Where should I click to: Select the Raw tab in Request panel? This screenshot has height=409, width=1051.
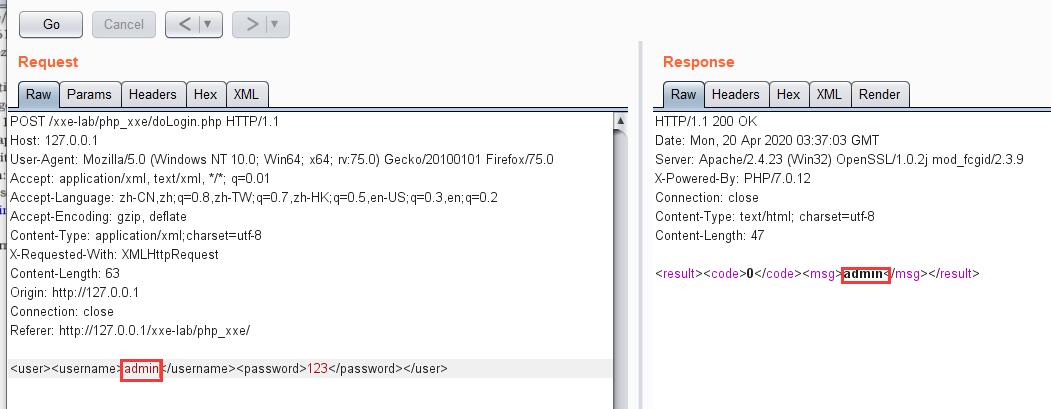click(x=38, y=95)
